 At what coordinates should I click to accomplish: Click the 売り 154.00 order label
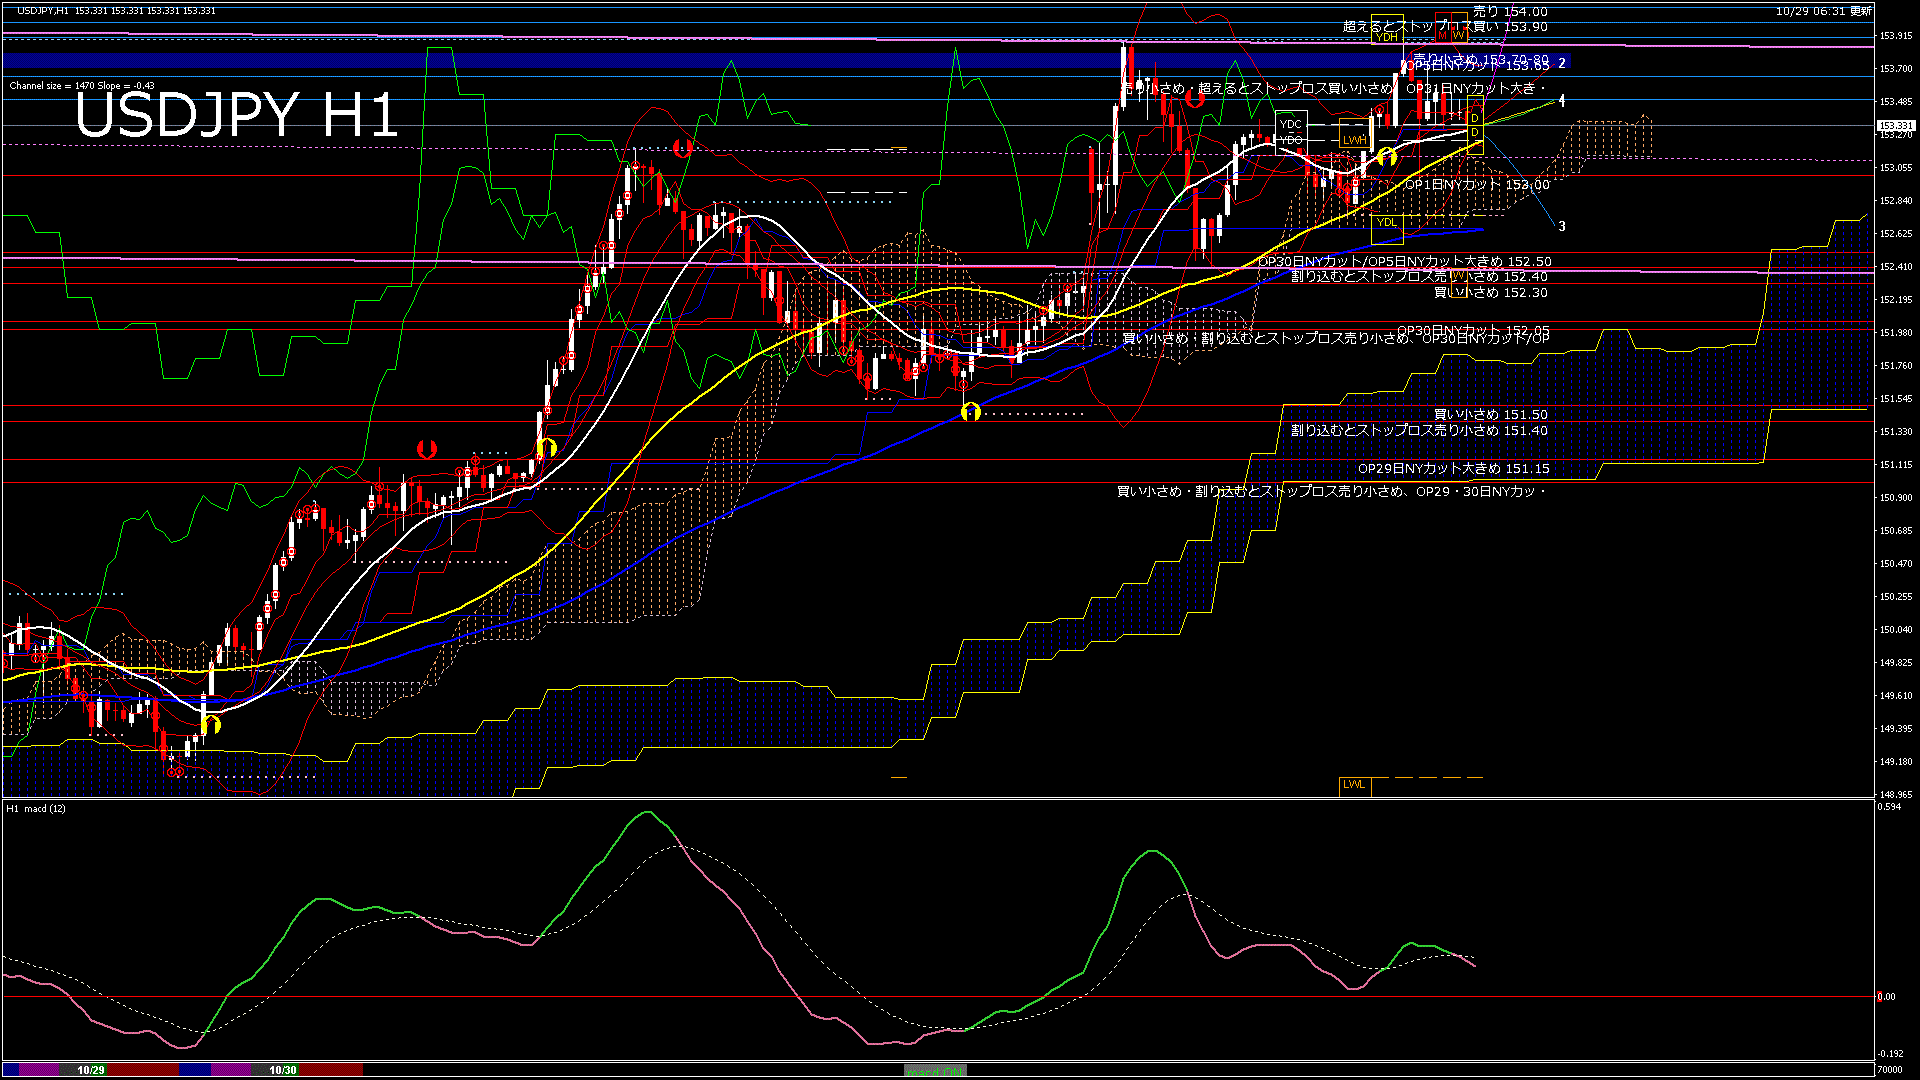coord(1510,12)
